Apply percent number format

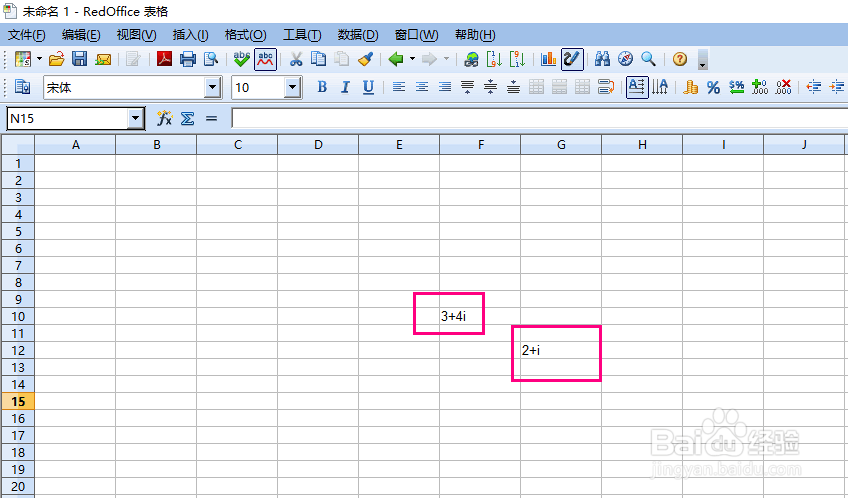[x=713, y=87]
